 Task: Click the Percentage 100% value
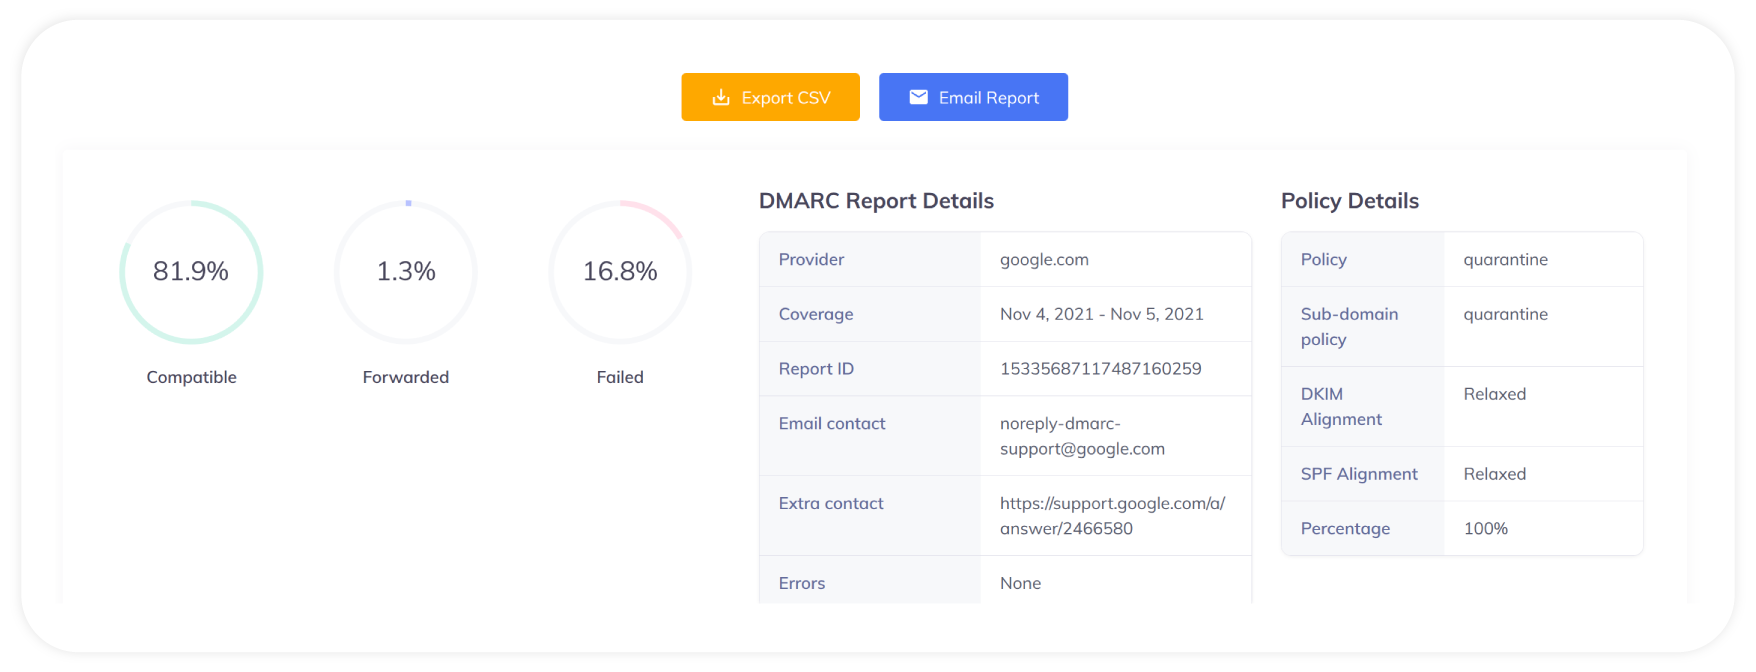coord(1485,529)
